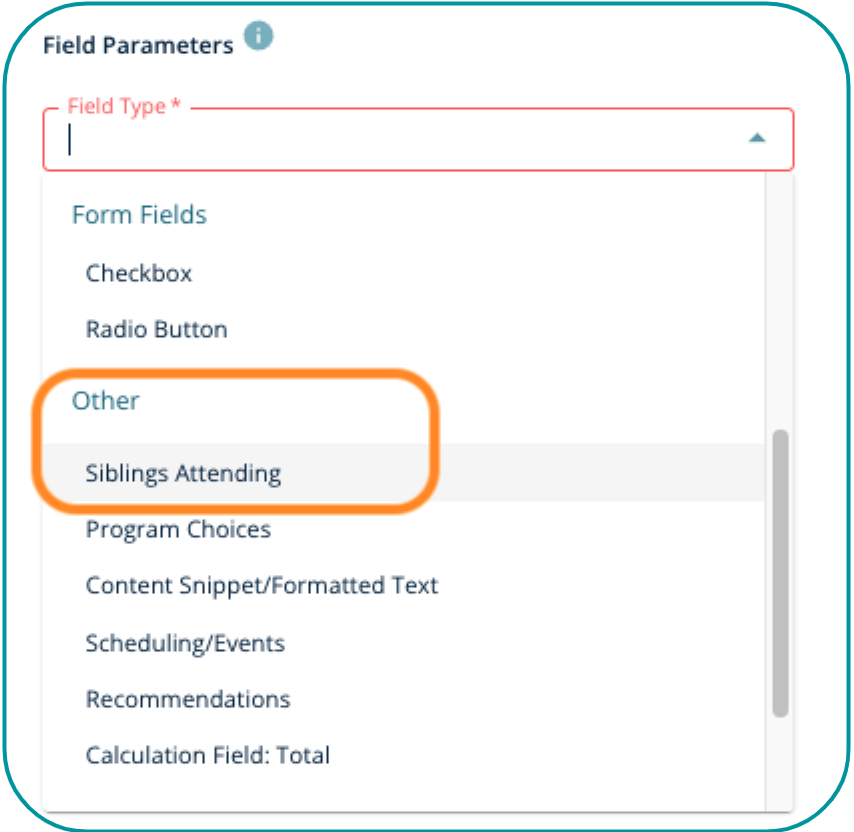Click the Form Fields group header
The height and width of the screenshot is (832, 854).
(139, 215)
